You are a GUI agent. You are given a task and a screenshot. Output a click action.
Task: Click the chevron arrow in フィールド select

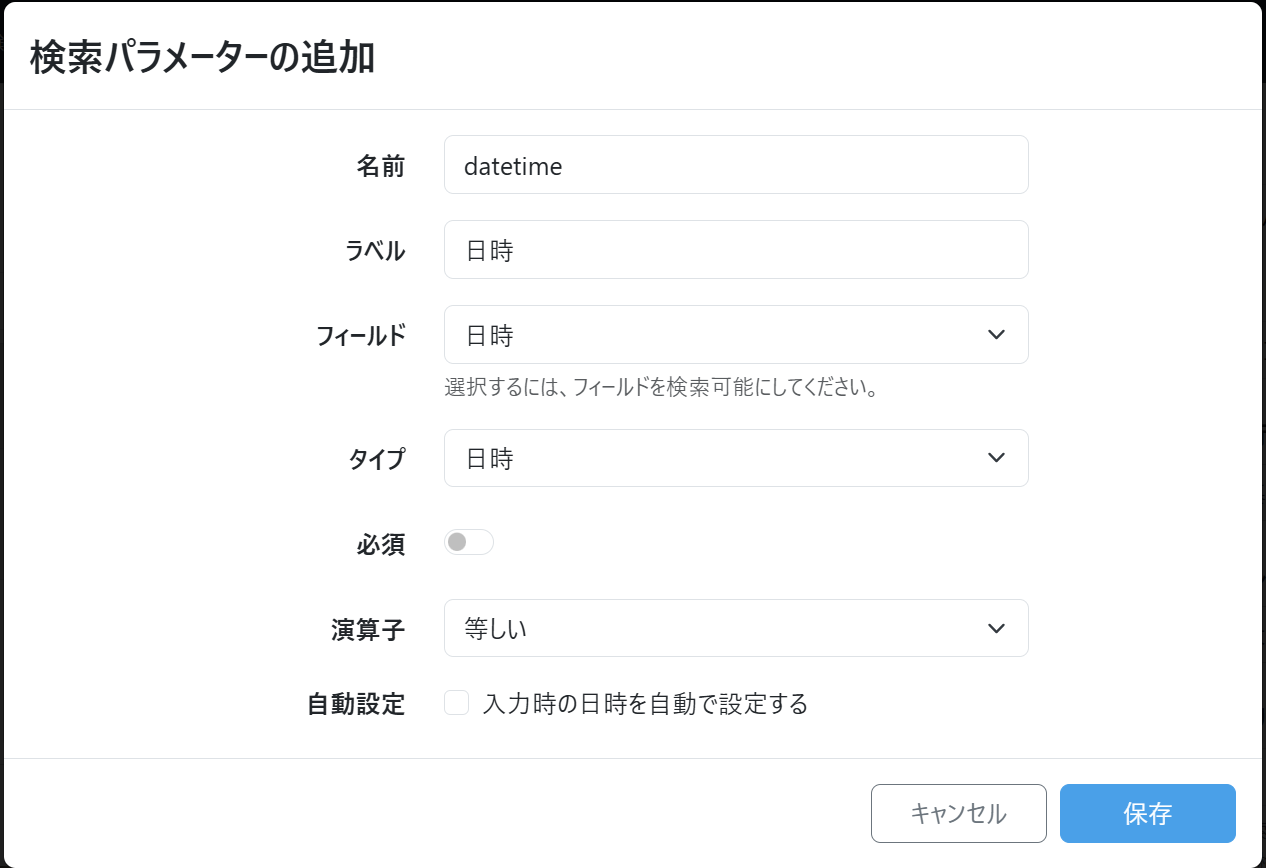point(996,335)
